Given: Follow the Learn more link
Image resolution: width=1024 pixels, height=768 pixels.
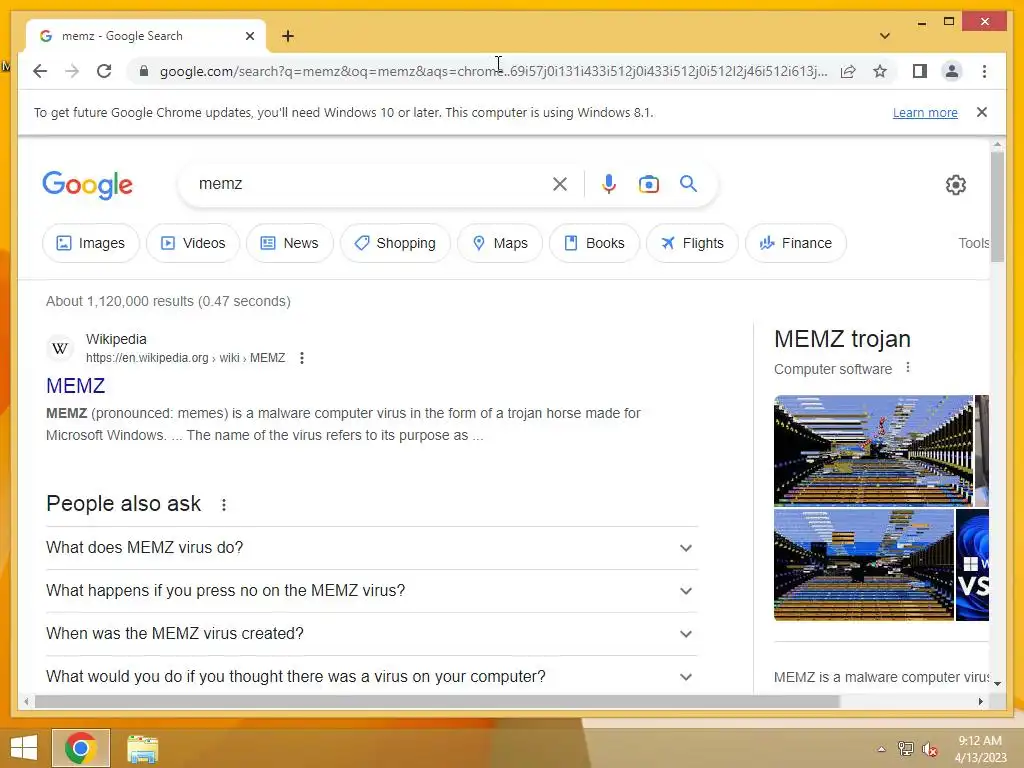Looking at the screenshot, I should point(925,112).
